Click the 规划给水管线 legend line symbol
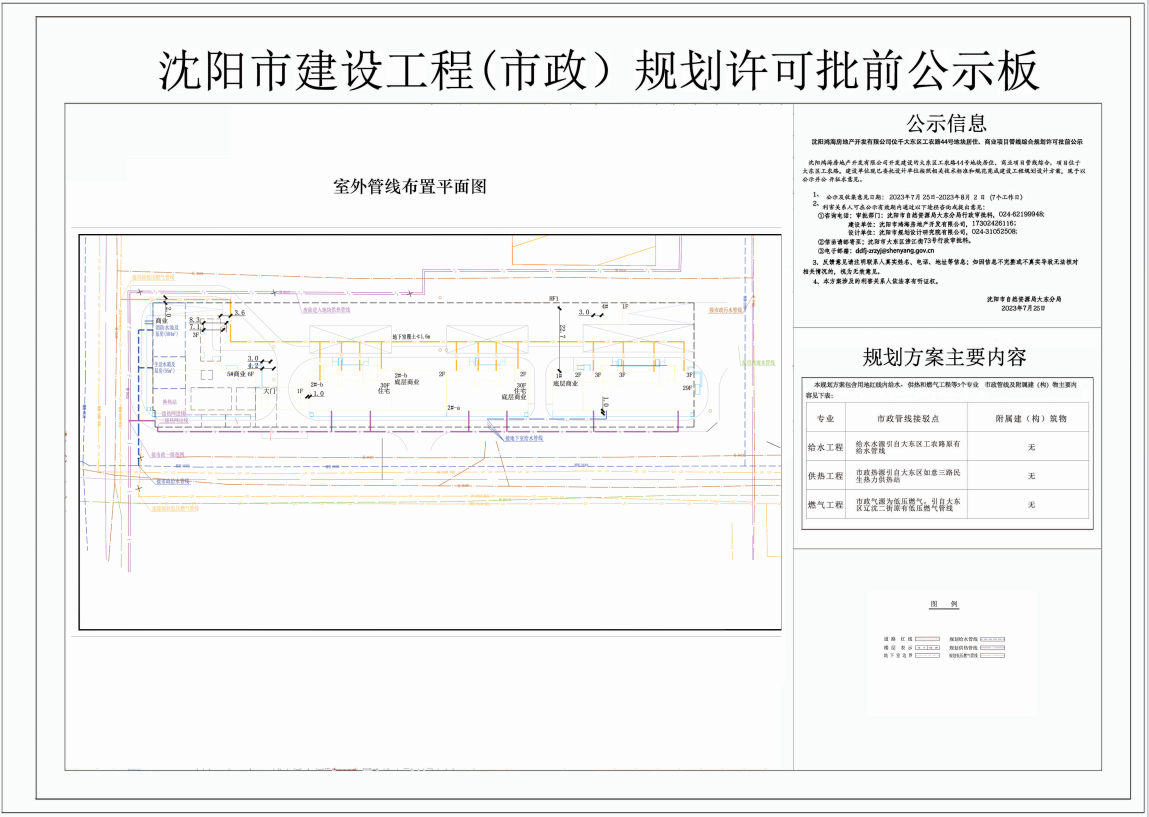 coord(993,639)
